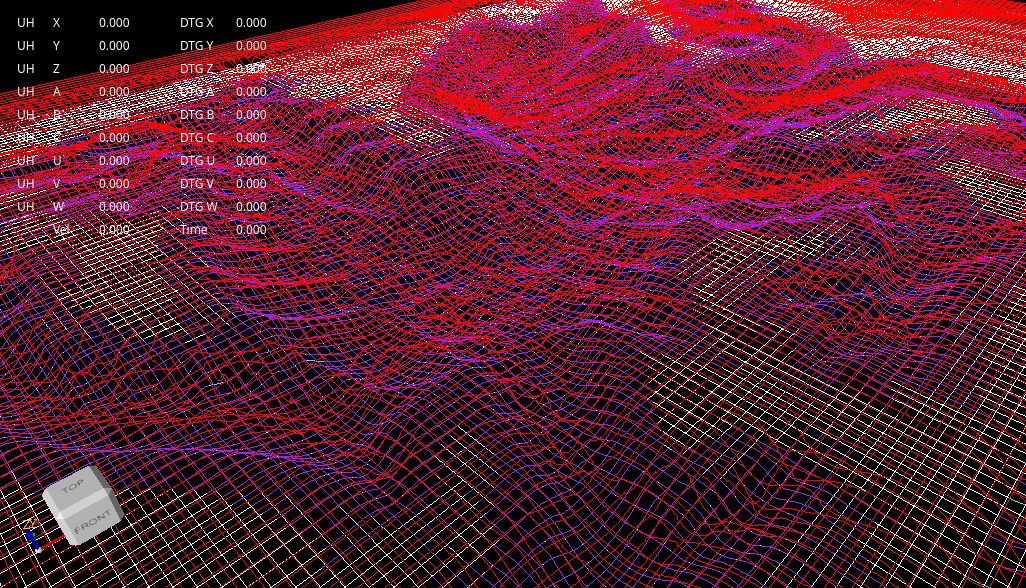Click the W axis letter in the UH column
This screenshot has height=588, width=1026.
[58, 207]
